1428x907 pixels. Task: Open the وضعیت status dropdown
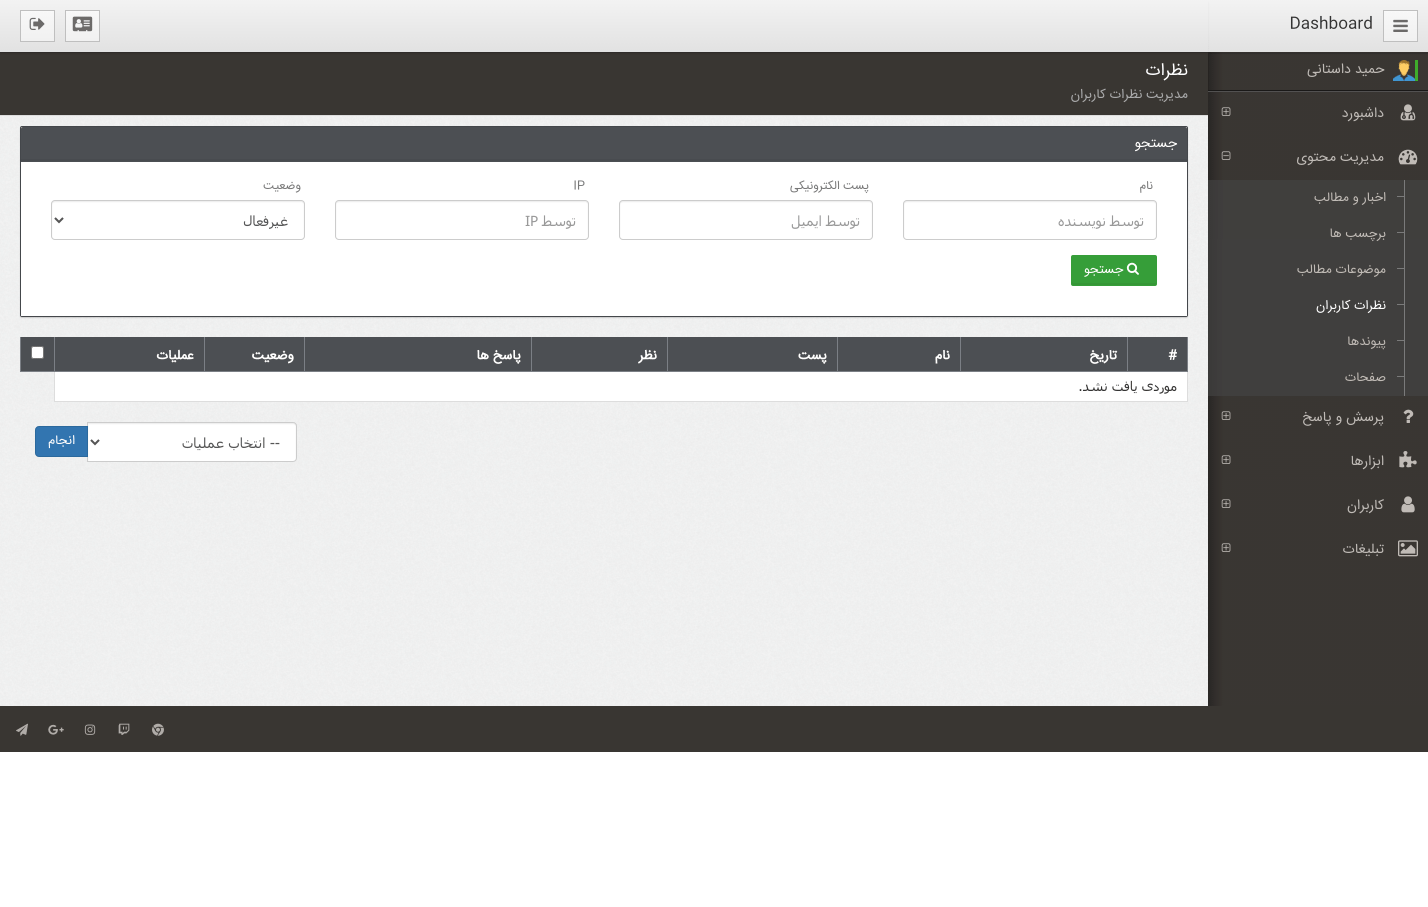point(178,221)
